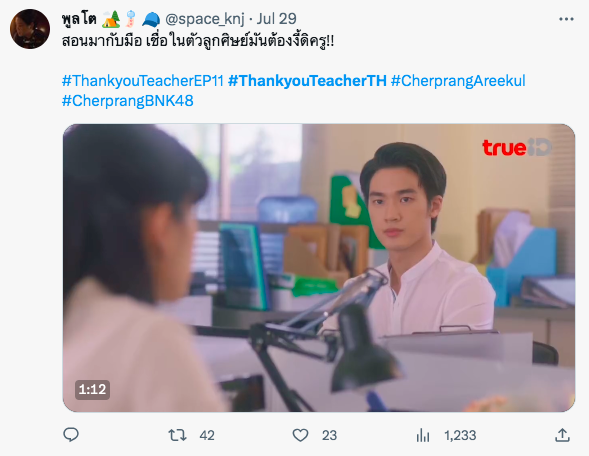This screenshot has height=456, width=589.
Task: Retweet this post using the arrows icon
Action: point(177,435)
